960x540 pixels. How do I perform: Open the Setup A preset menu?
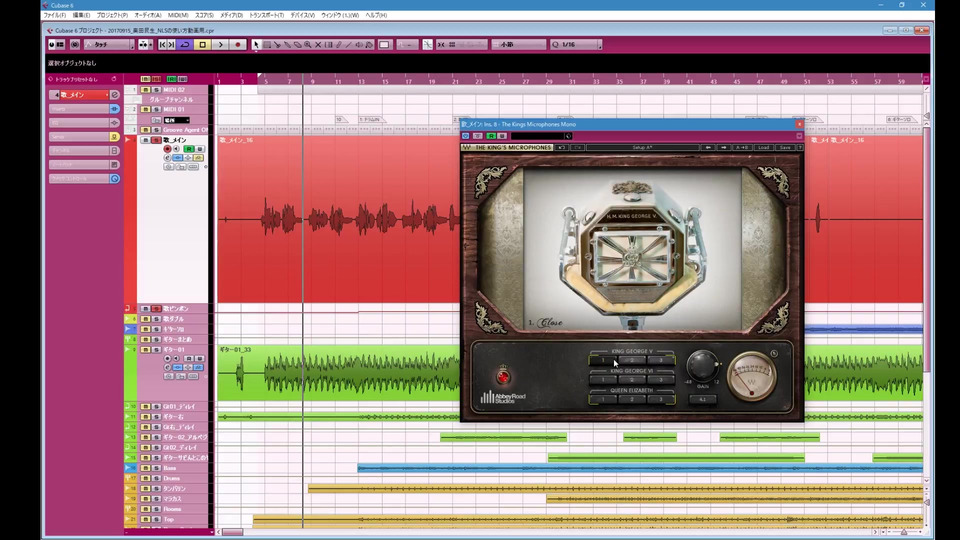[x=642, y=148]
